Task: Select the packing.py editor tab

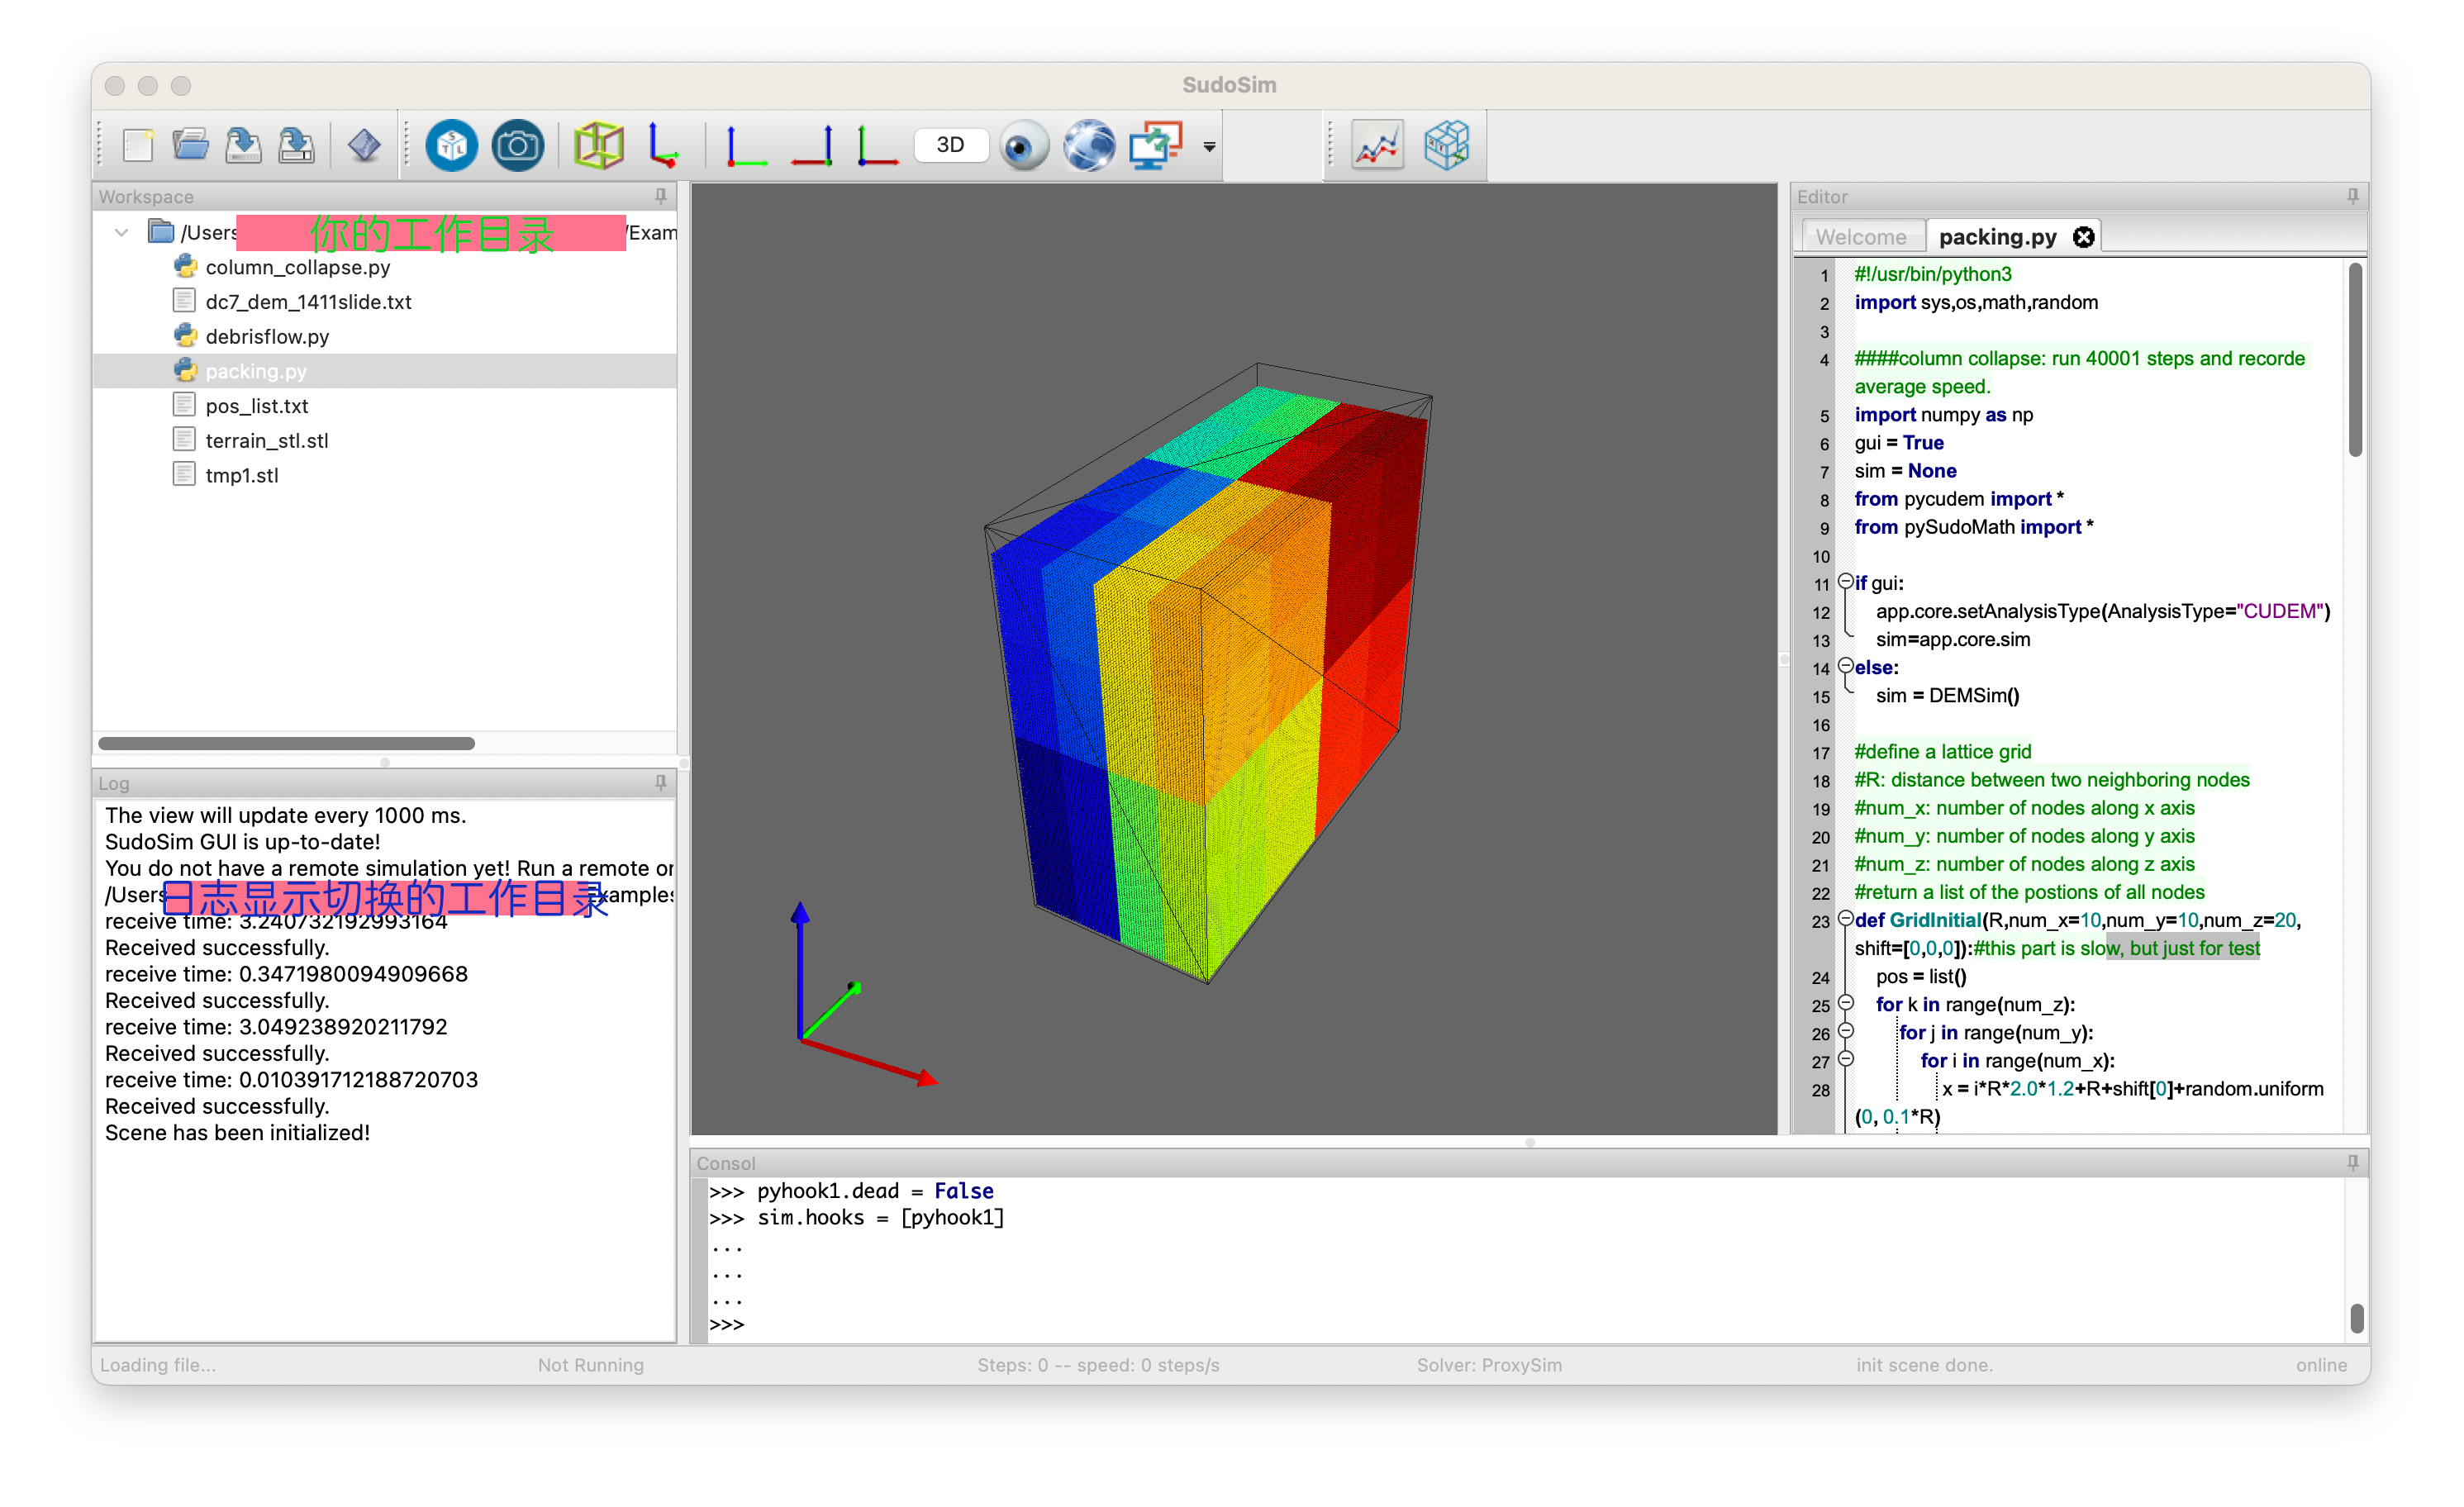Action: (1996, 236)
